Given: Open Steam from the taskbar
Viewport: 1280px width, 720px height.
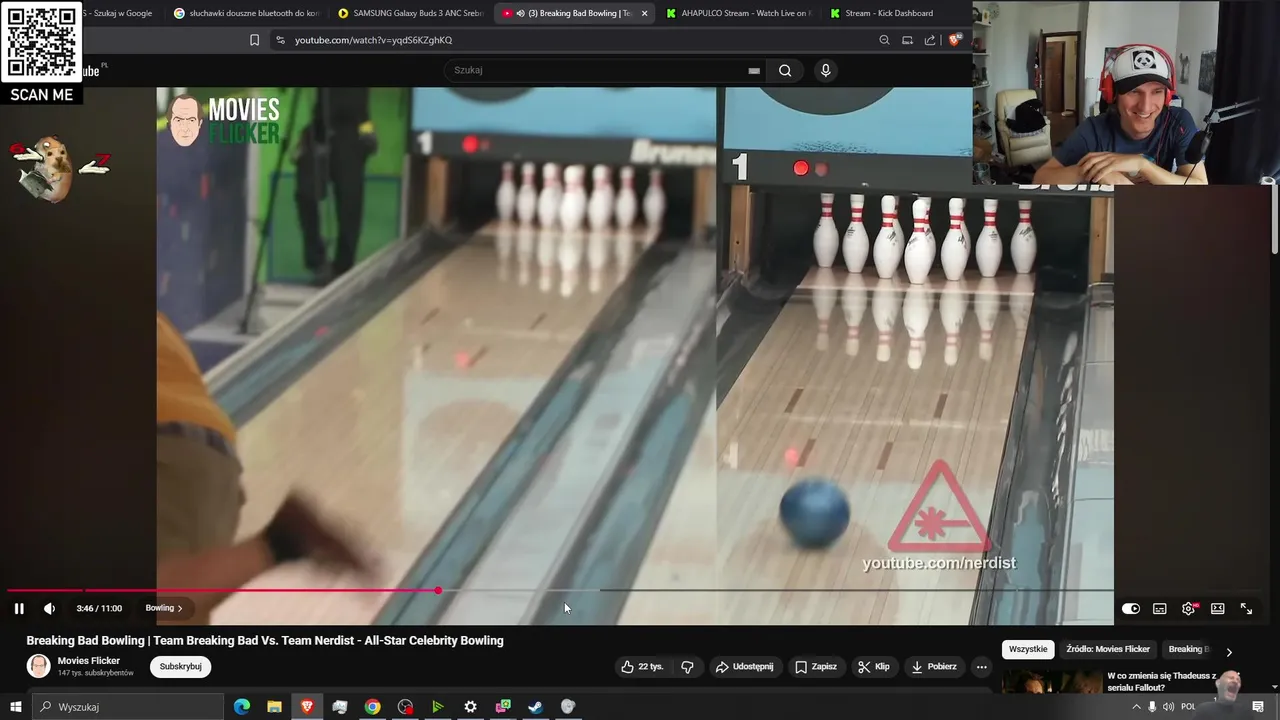Looking at the screenshot, I should point(535,707).
